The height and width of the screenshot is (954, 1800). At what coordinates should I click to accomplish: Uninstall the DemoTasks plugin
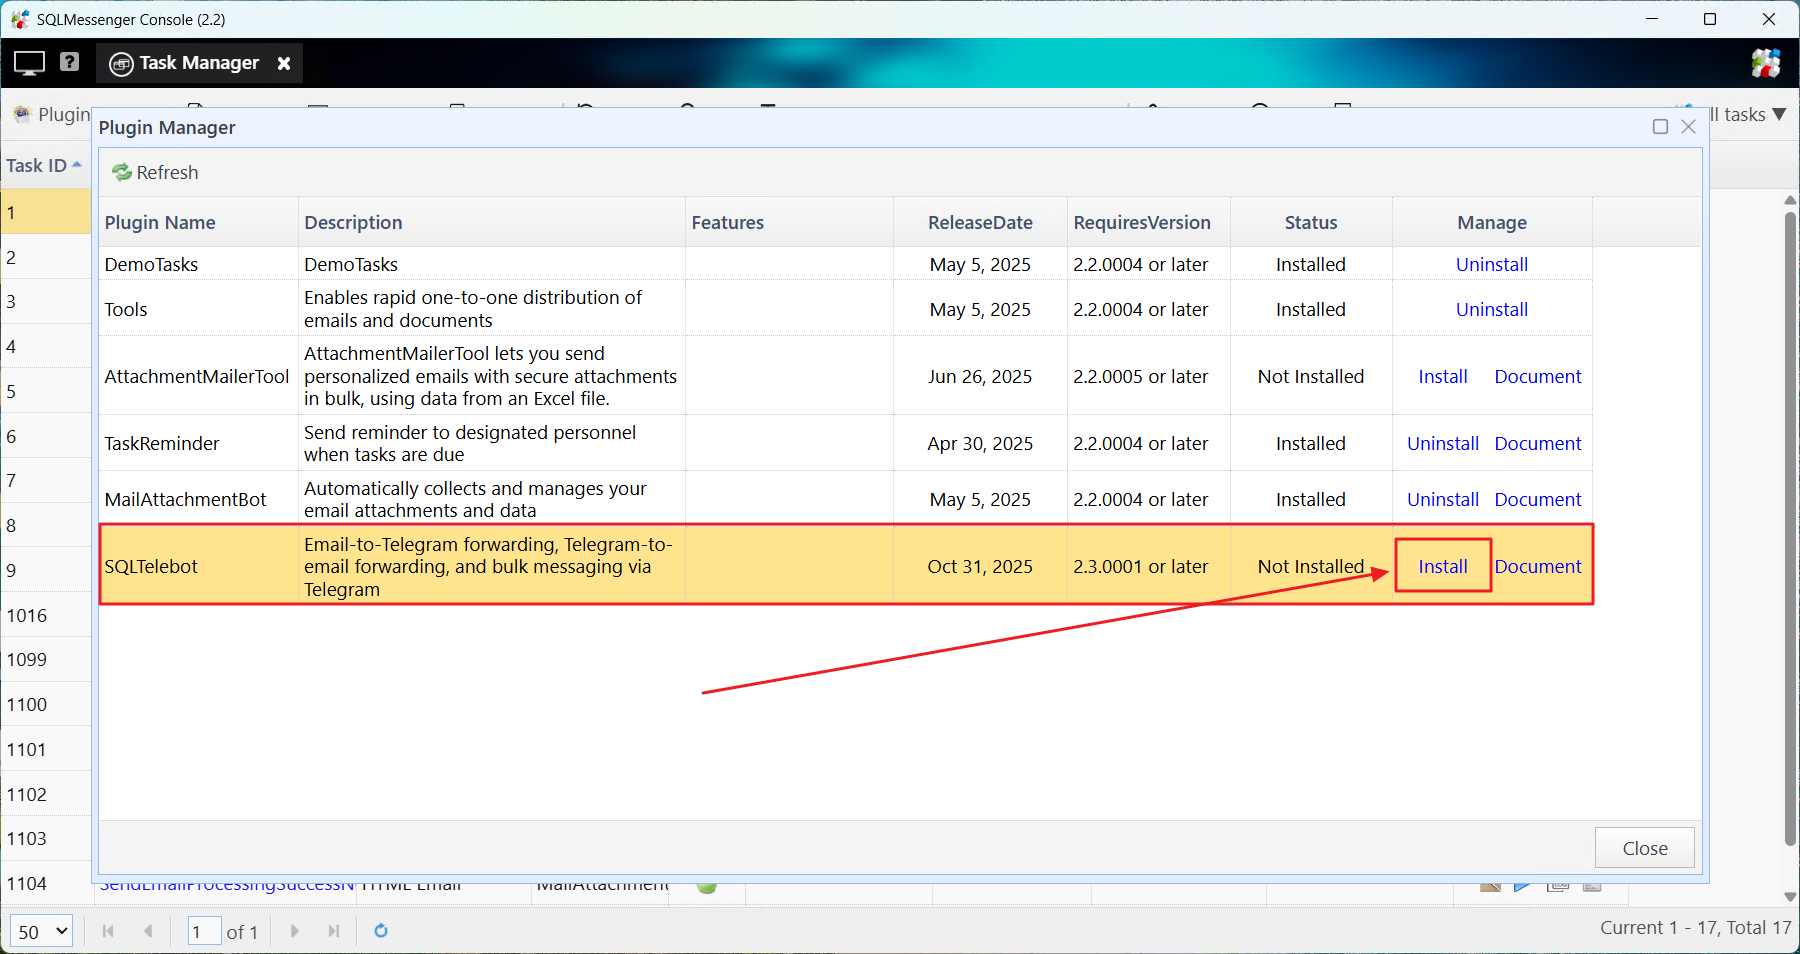[x=1491, y=265]
